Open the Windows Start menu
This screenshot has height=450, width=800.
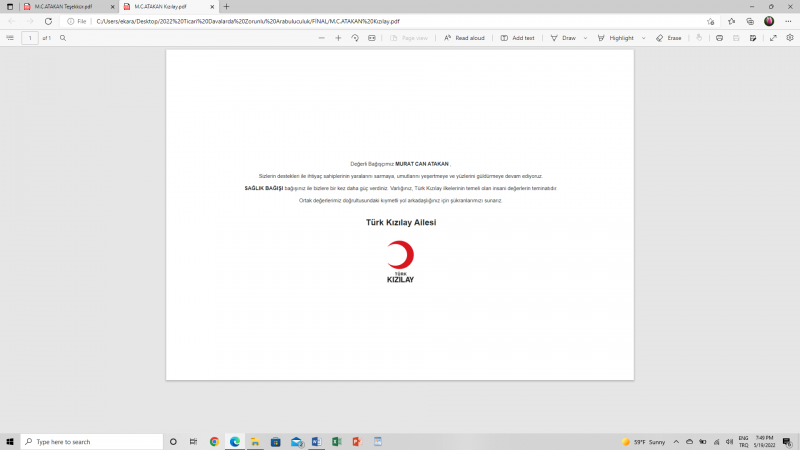(x=10, y=442)
